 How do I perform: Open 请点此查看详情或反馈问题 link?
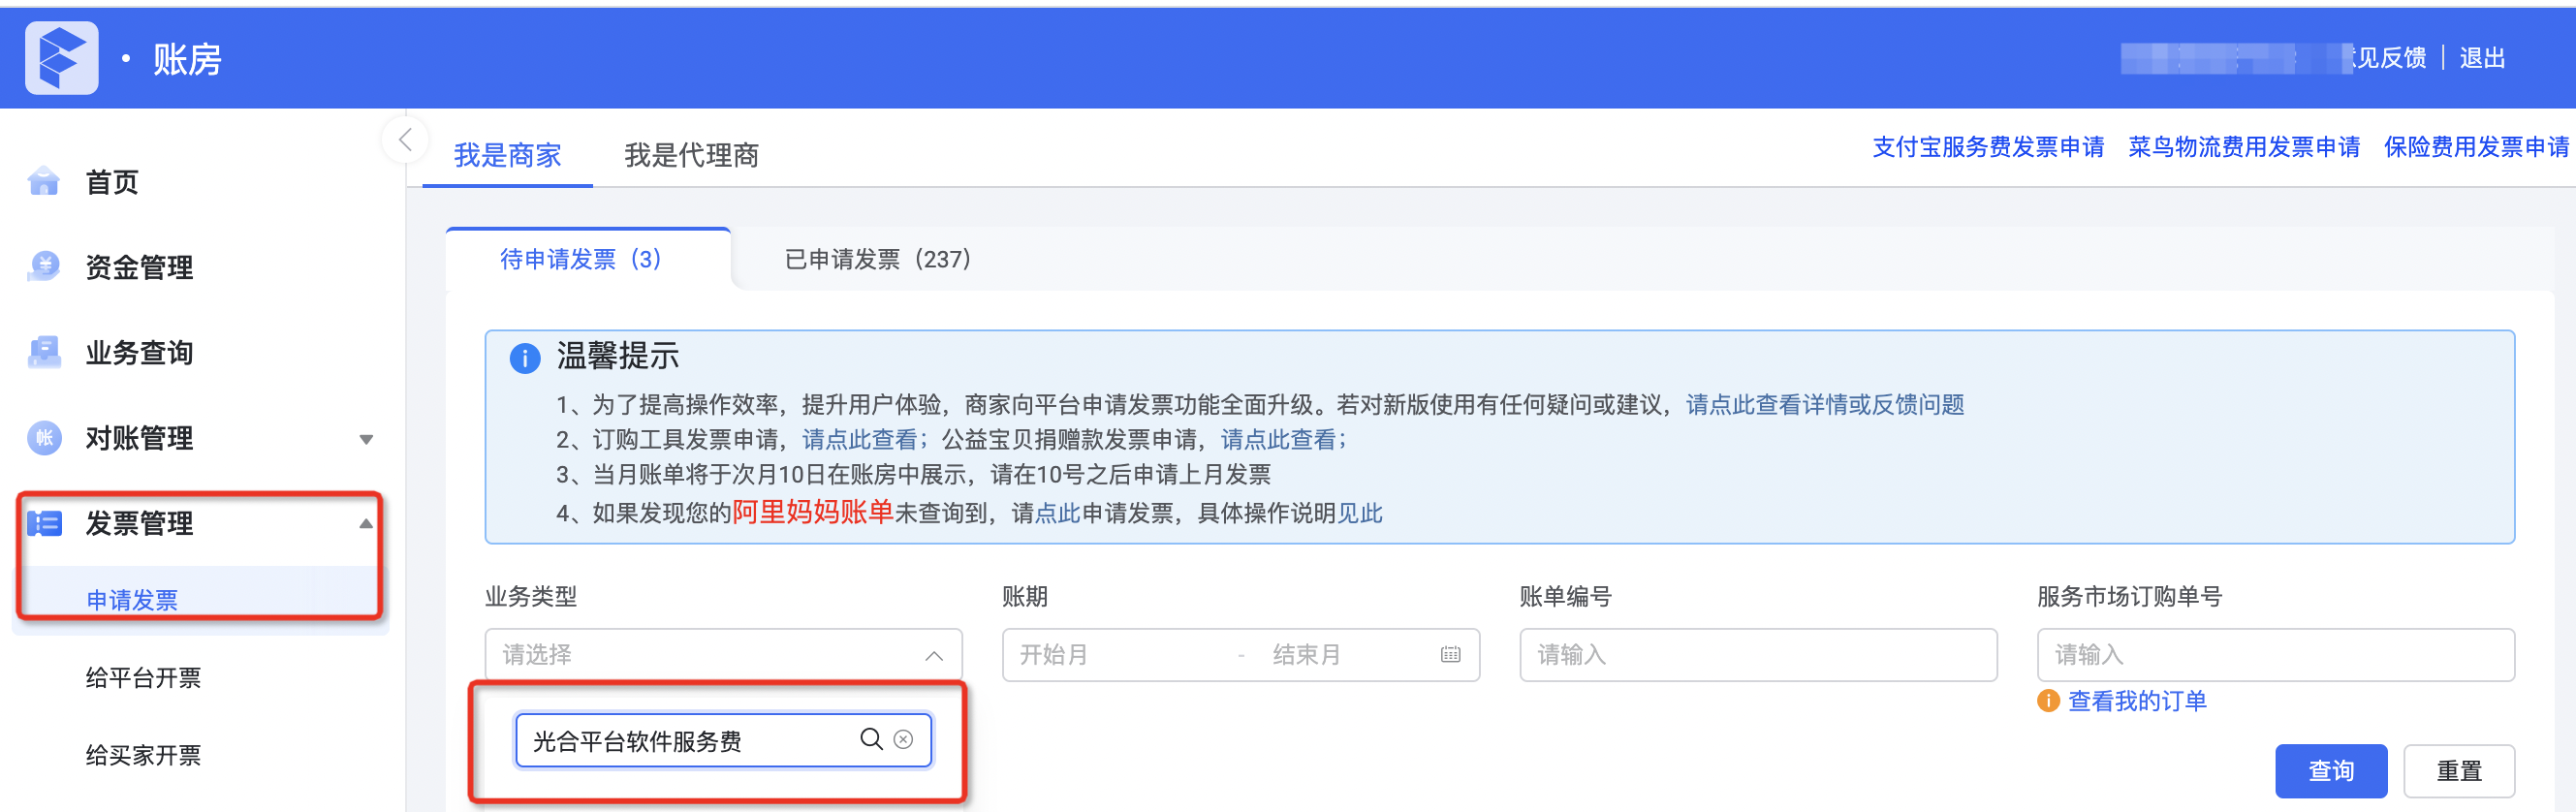(x=1825, y=404)
